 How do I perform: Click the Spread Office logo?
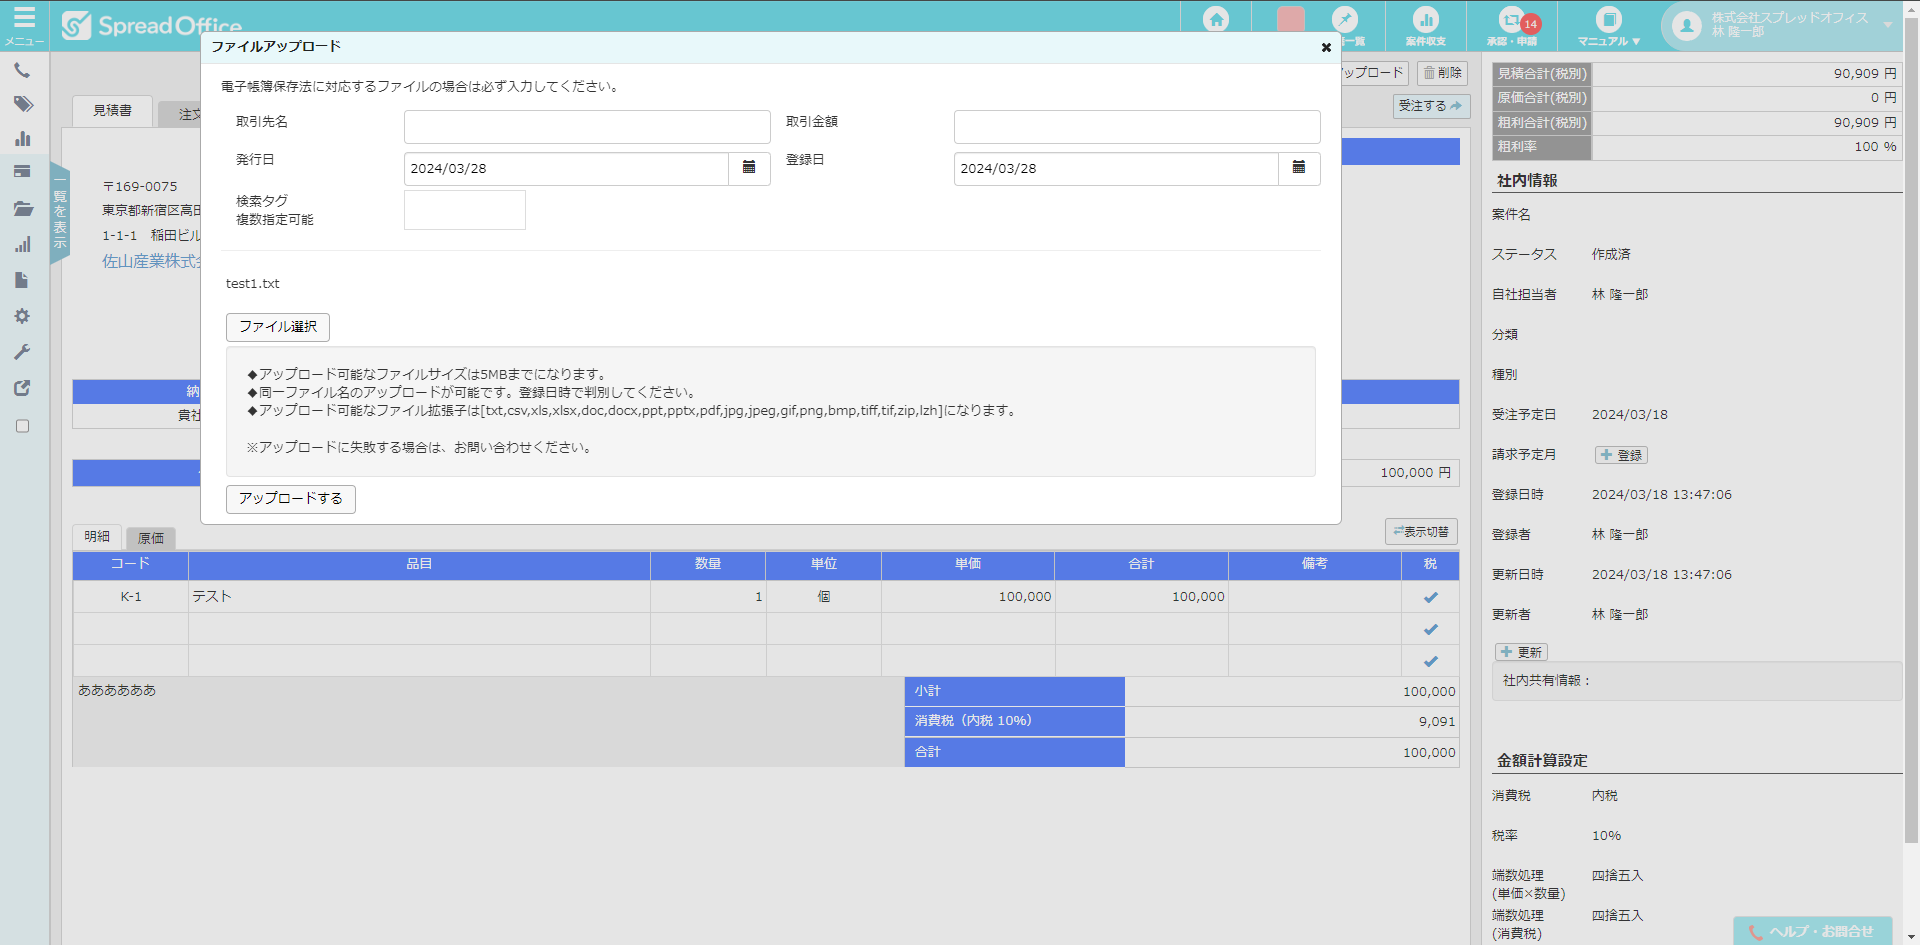click(x=152, y=25)
